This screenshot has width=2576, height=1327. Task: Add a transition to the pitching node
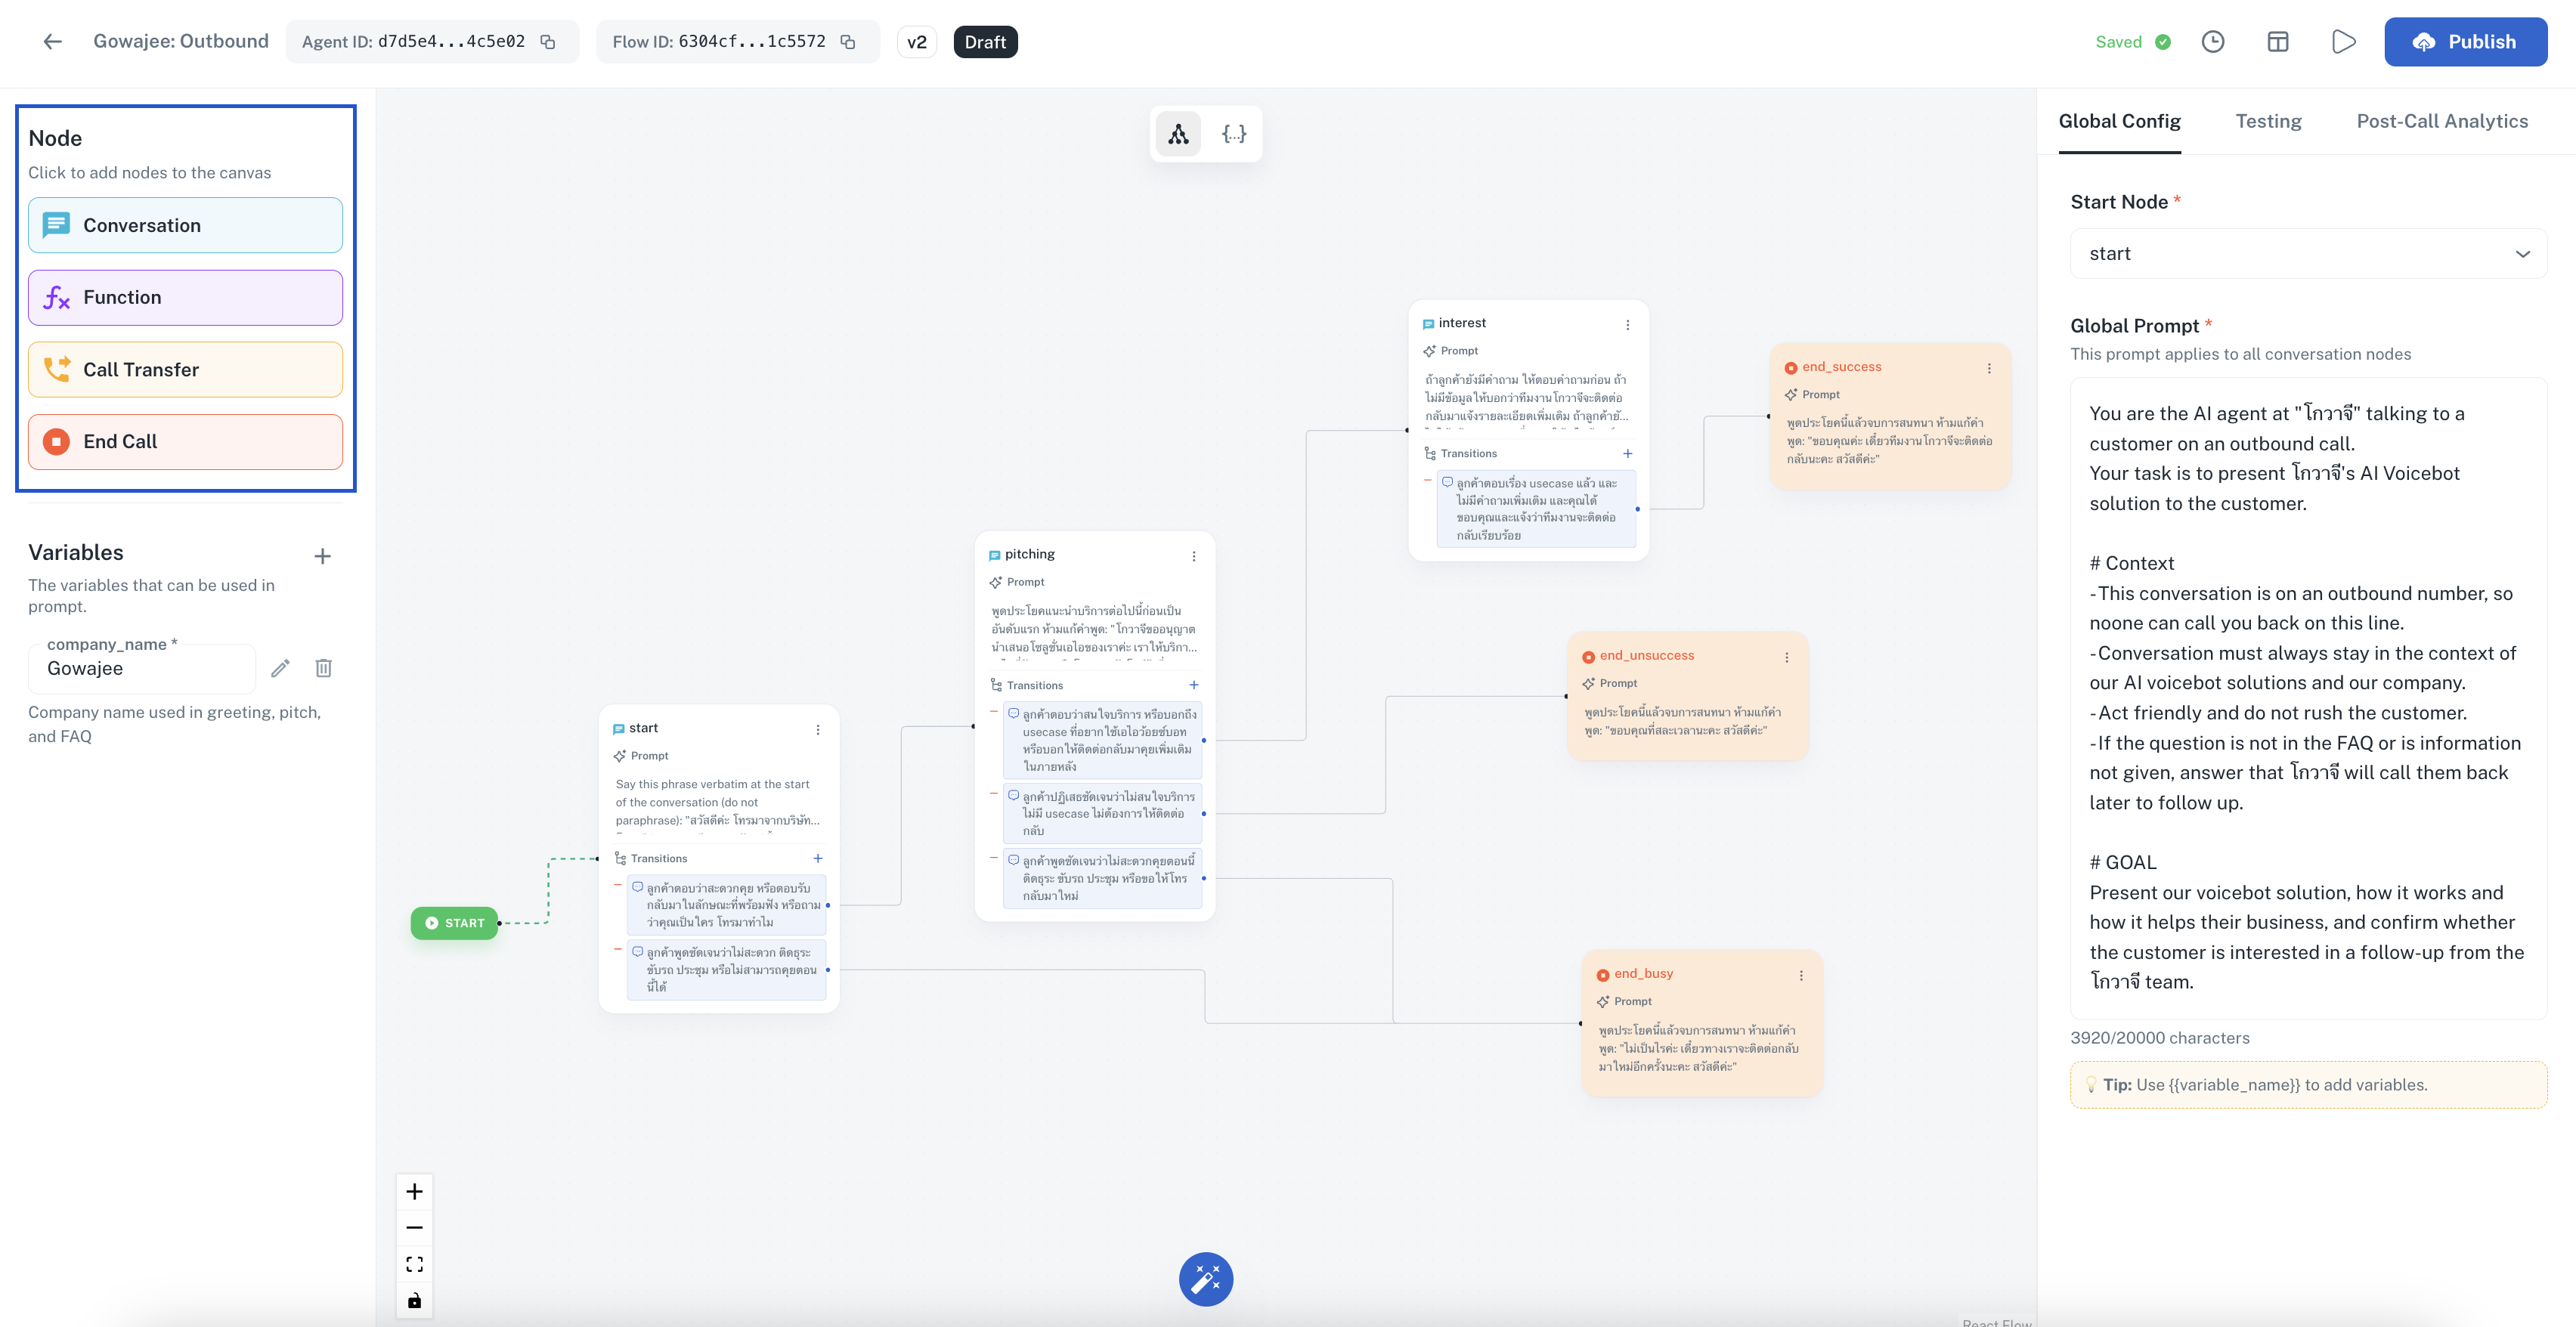(1194, 685)
